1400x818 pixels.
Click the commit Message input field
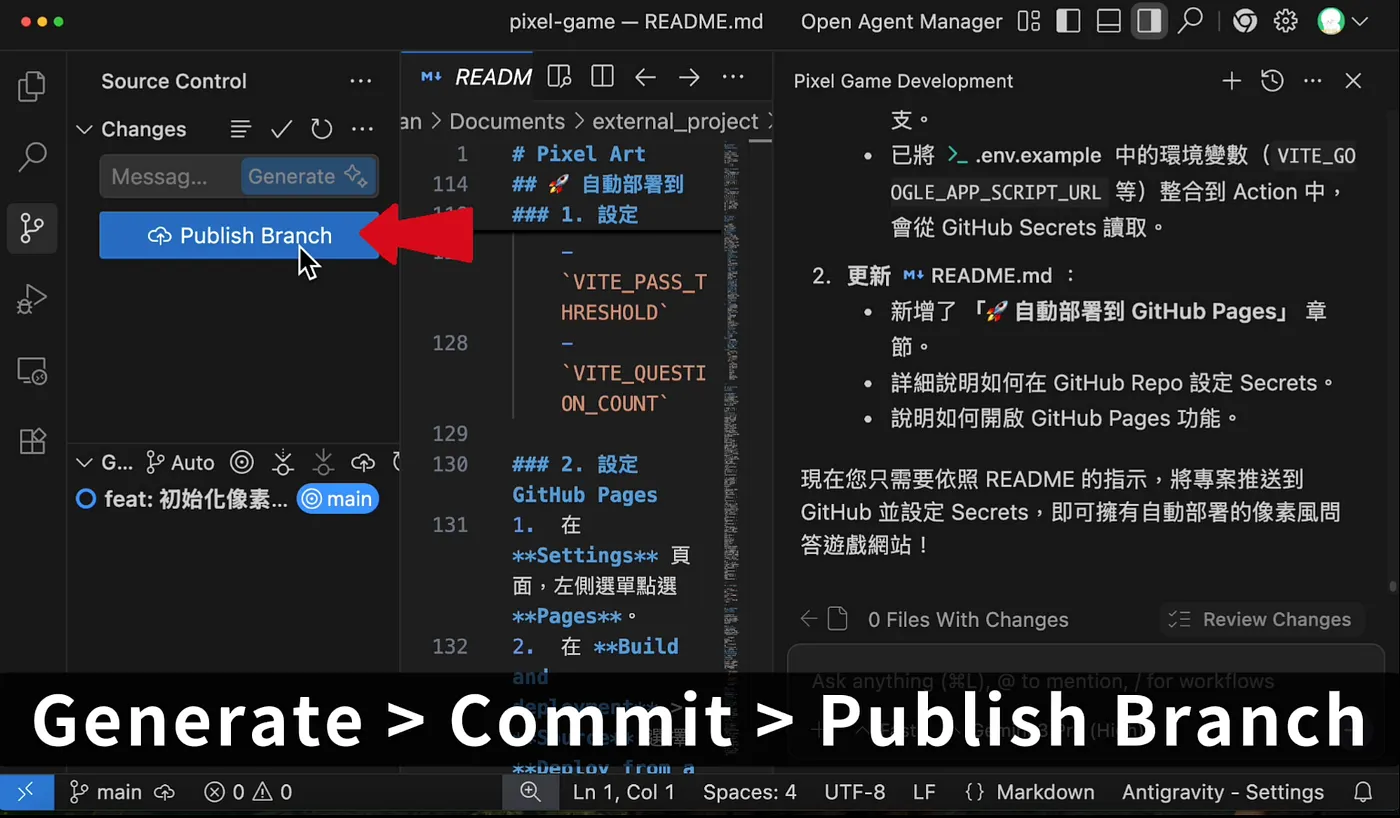(170, 176)
